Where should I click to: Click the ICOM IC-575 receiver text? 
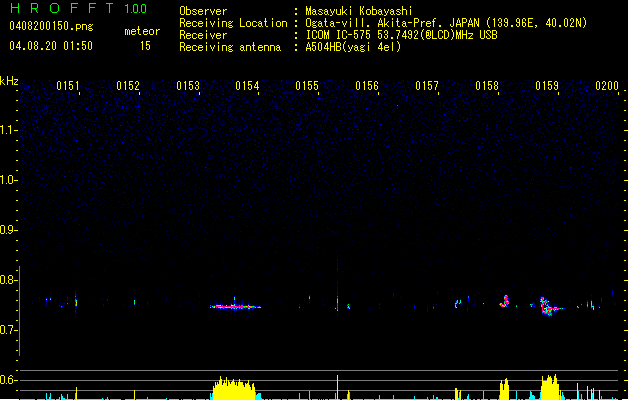click(x=401, y=35)
